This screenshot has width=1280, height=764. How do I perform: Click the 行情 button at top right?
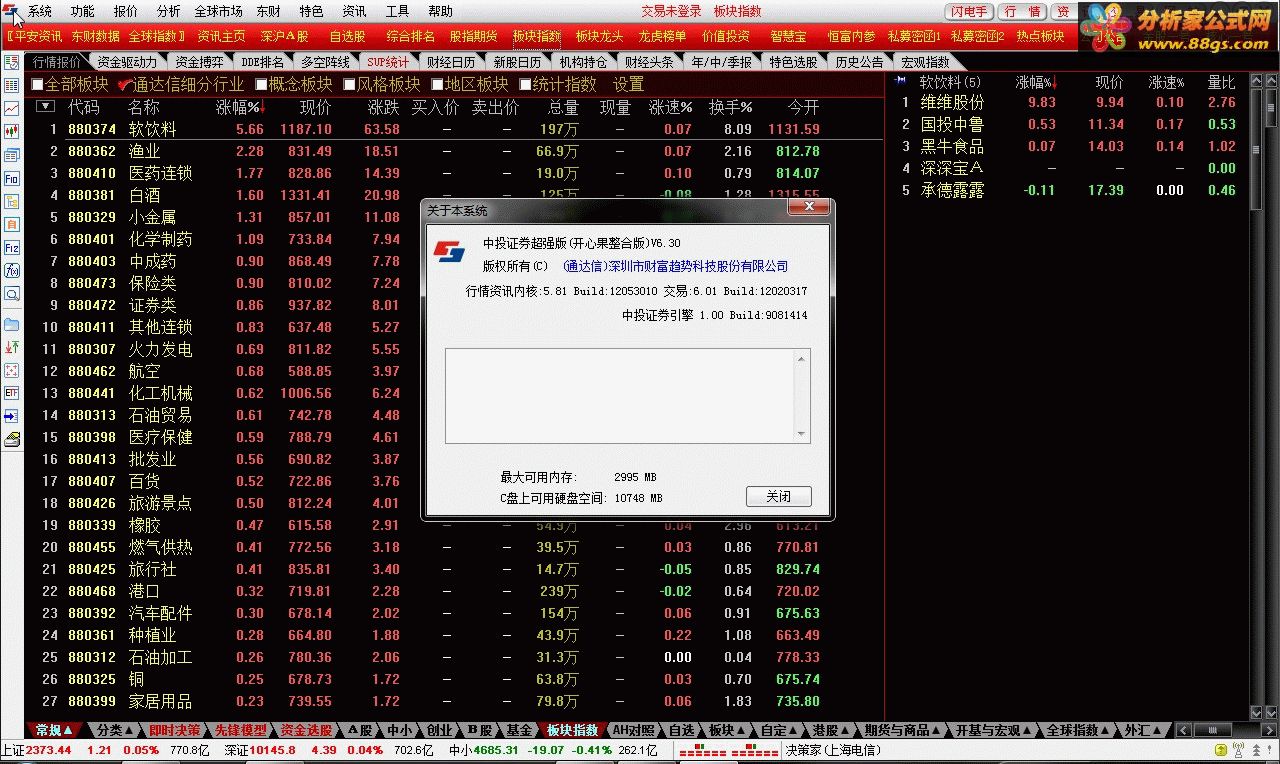click(1023, 11)
